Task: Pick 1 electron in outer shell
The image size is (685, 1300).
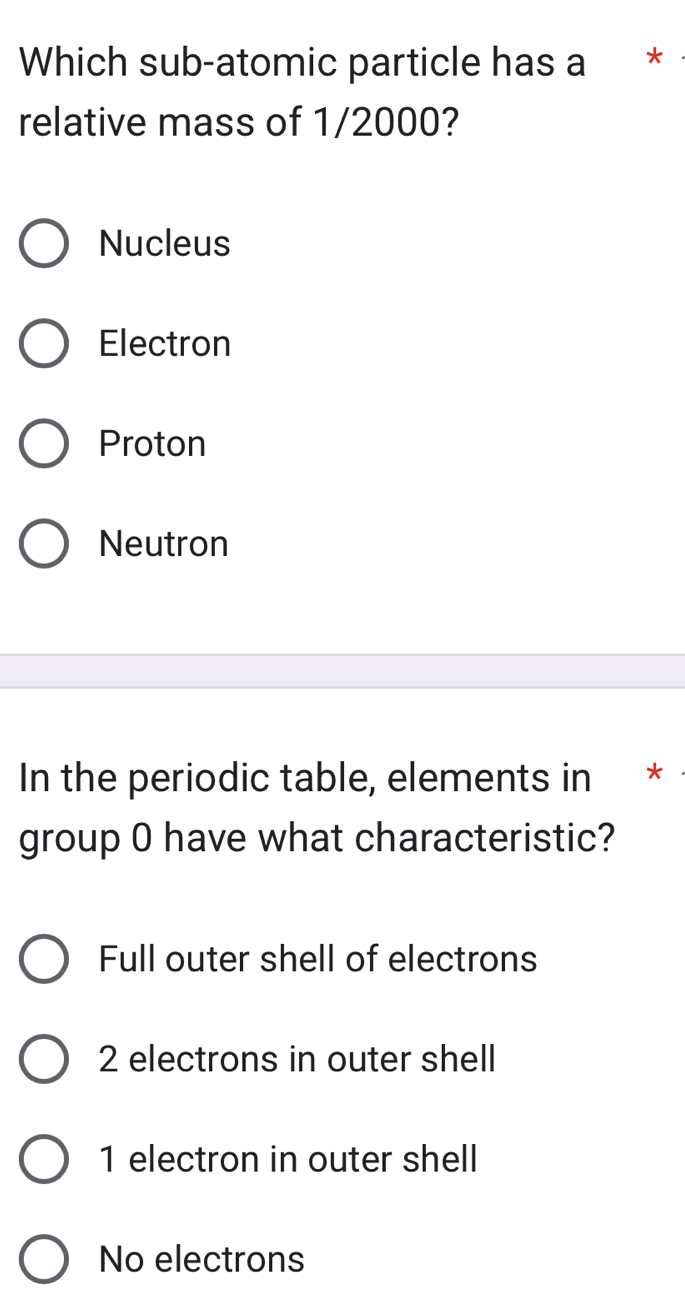Action: (44, 1159)
